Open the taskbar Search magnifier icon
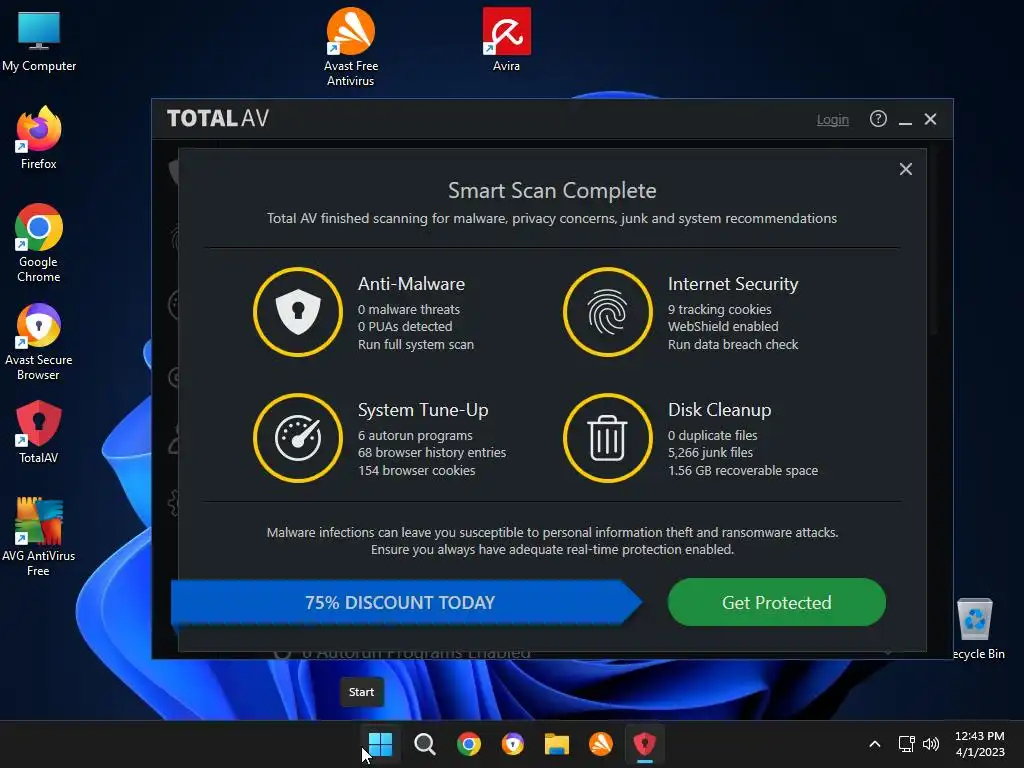This screenshot has height=768, width=1024. 424,744
